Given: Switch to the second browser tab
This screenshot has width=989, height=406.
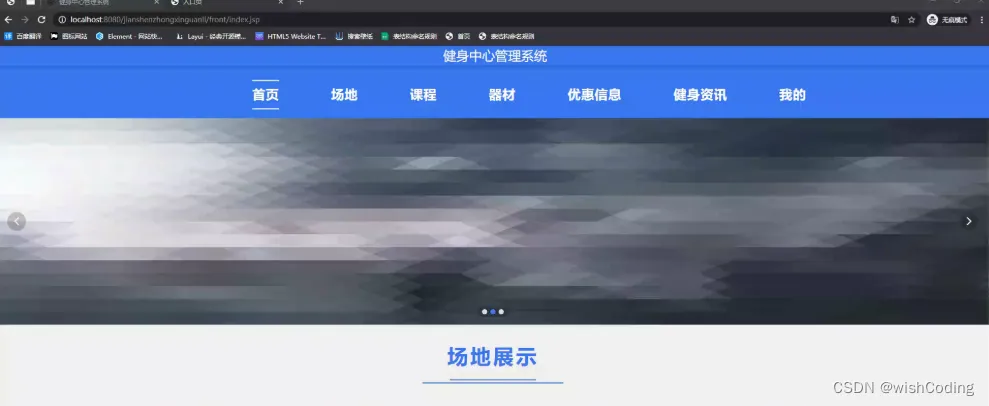Looking at the screenshot, I should point(227,3).
